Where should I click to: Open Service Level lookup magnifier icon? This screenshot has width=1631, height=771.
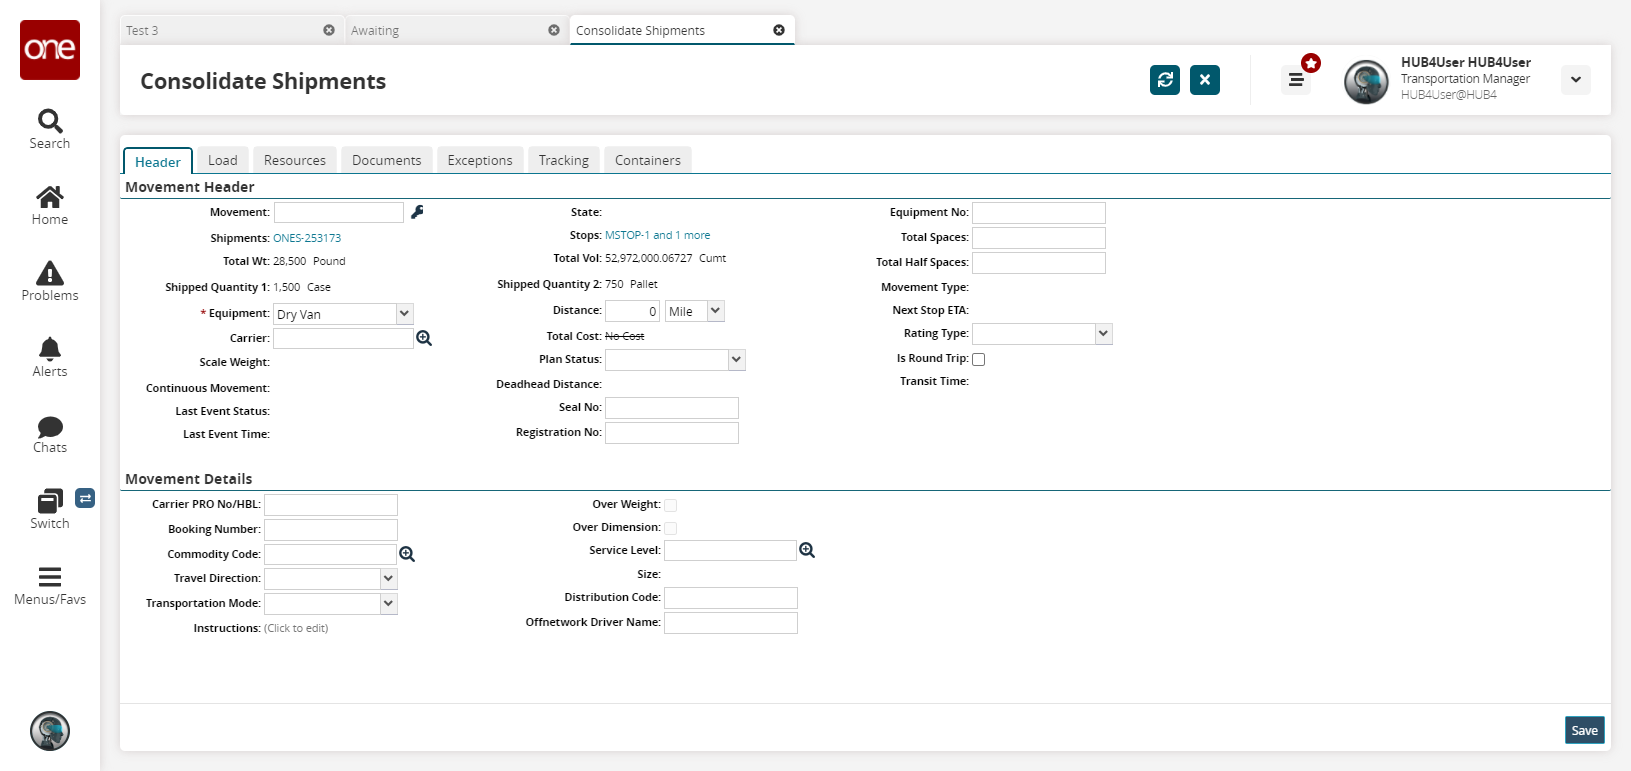click(807, 550)
